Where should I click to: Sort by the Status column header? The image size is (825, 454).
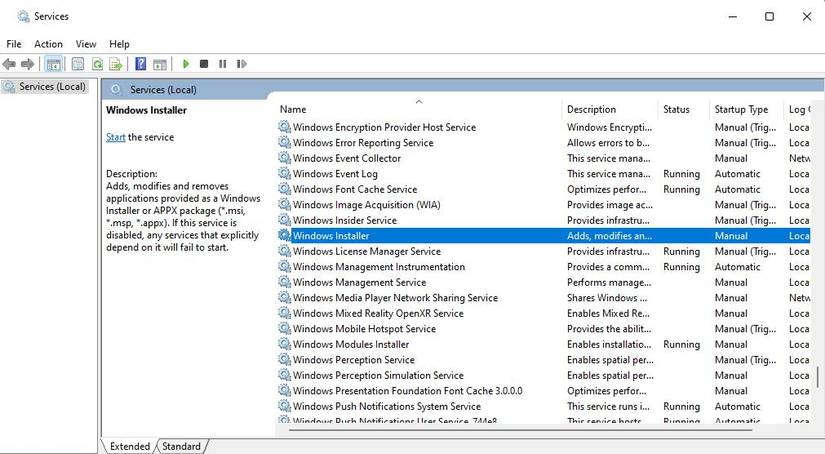click(676, 109)
